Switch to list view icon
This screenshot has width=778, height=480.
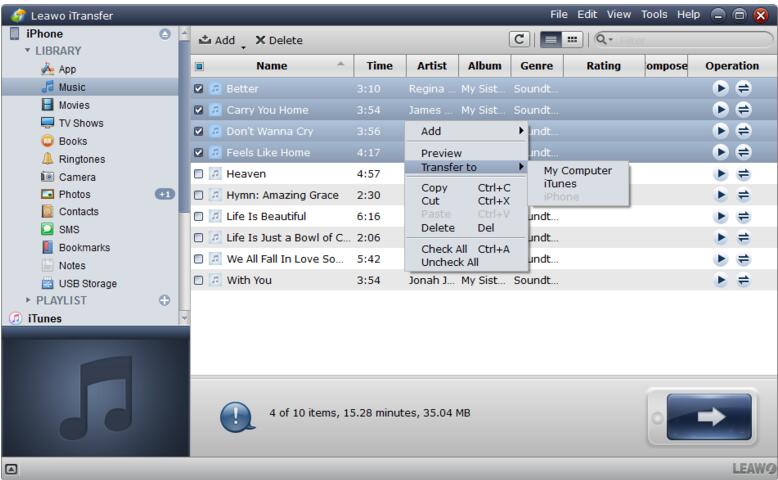click(550, 40)
